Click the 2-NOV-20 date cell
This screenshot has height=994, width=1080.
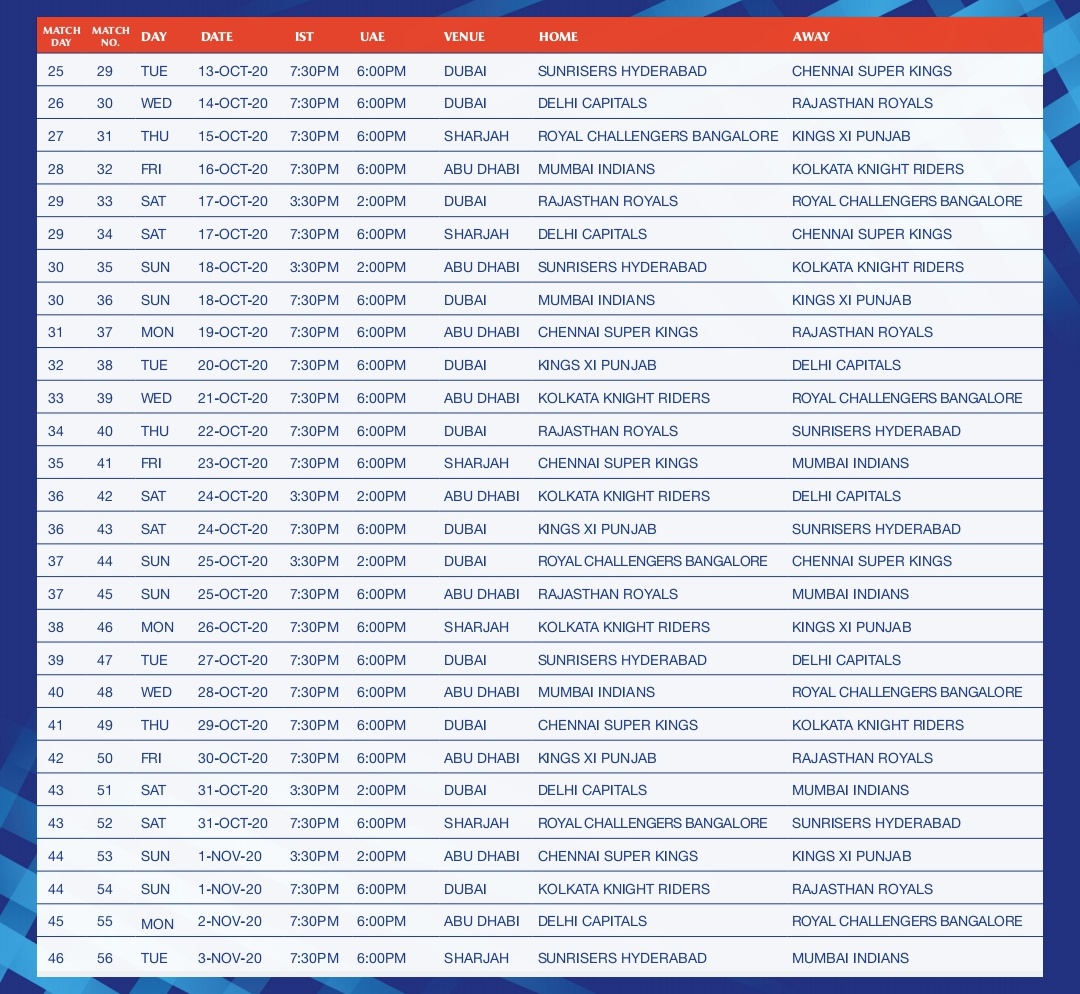pyautogui.click(x=230, y=921)
